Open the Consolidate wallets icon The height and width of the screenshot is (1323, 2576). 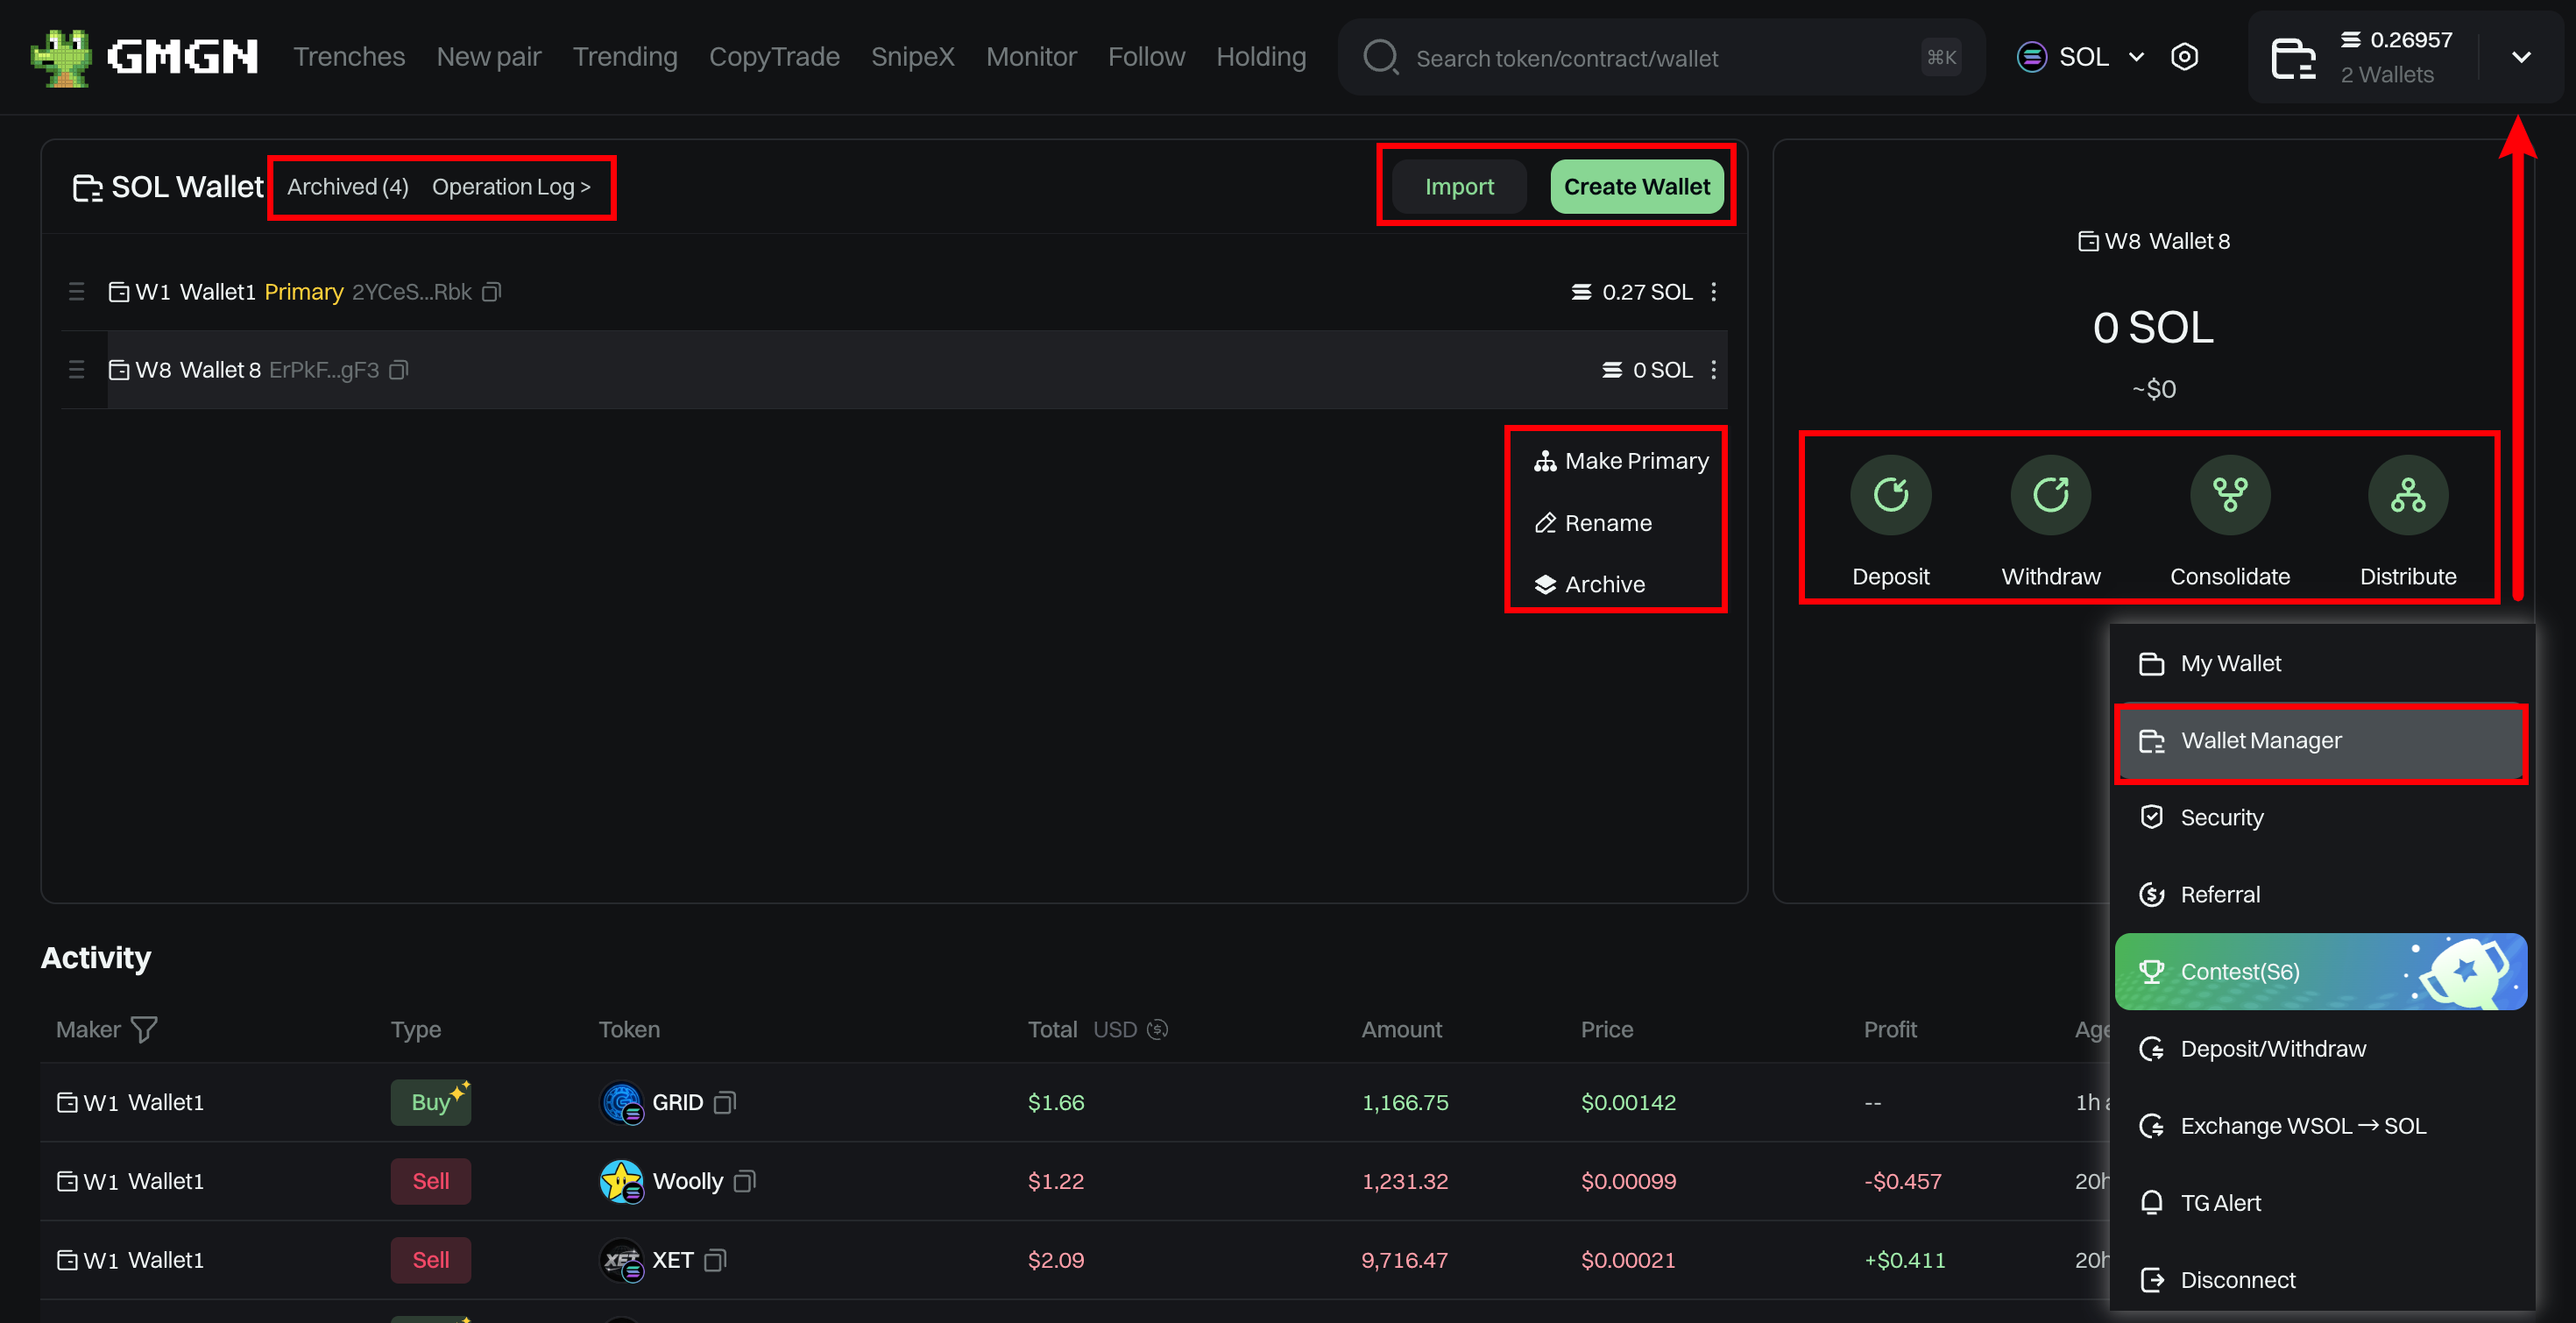pyautogui.click(x=2229, y=494)
